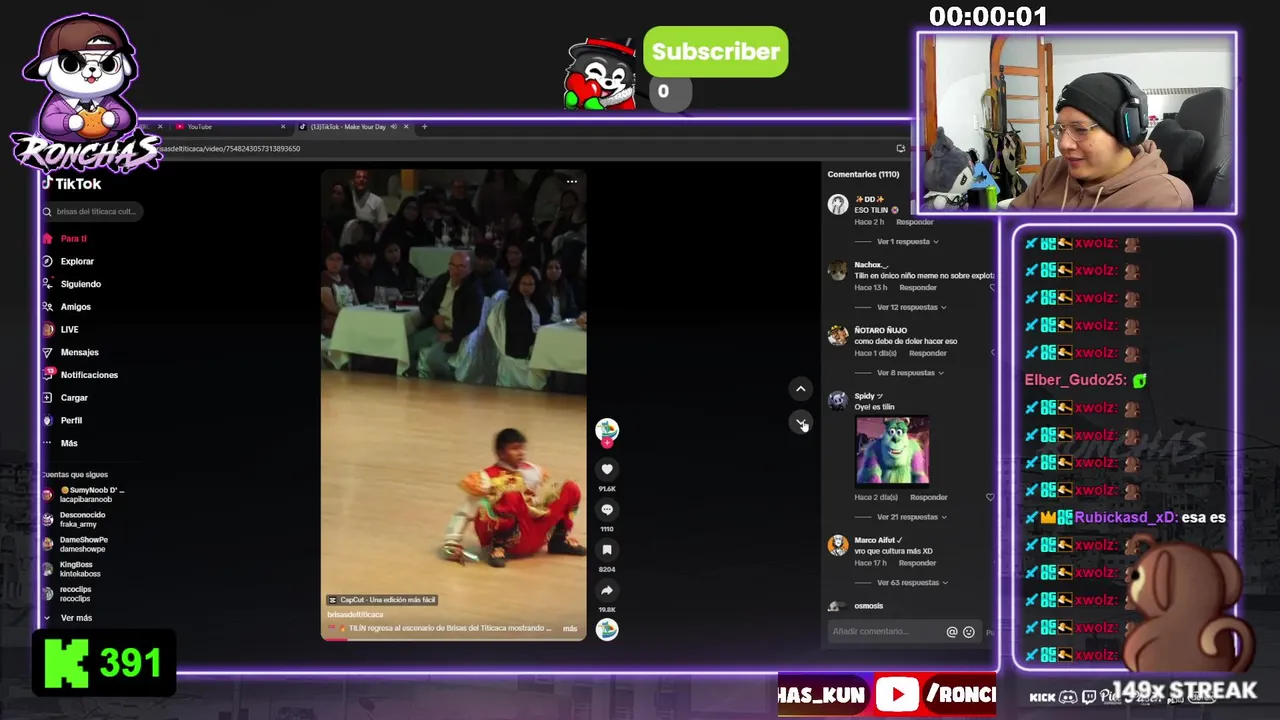Viewport: 1280px width, 720px height.
Task: Click the Añadir comentario field
Action: [885, 632]
